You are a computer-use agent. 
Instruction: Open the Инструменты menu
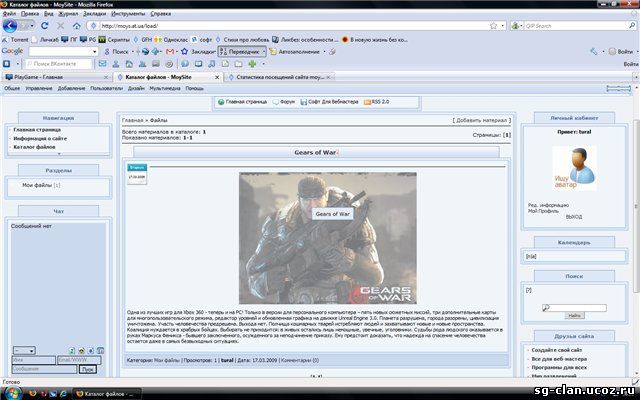click(x=128, y=13)
